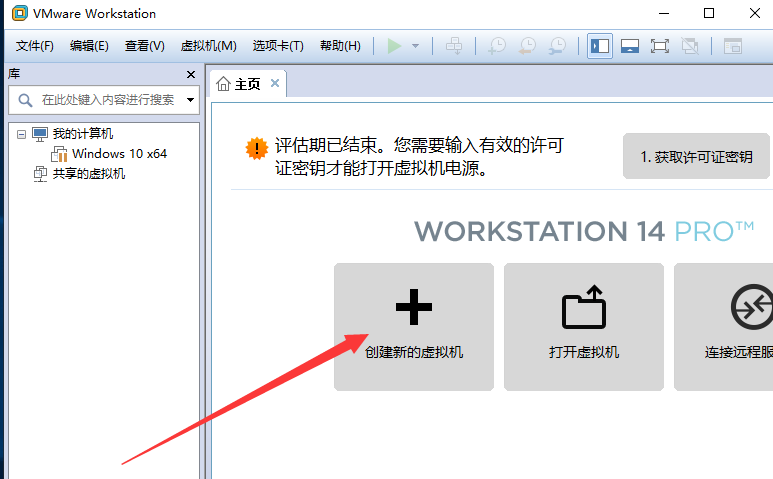773x479 pixels.
Task: Click the Revert to Snapshot icon
Action: [526, 46]
